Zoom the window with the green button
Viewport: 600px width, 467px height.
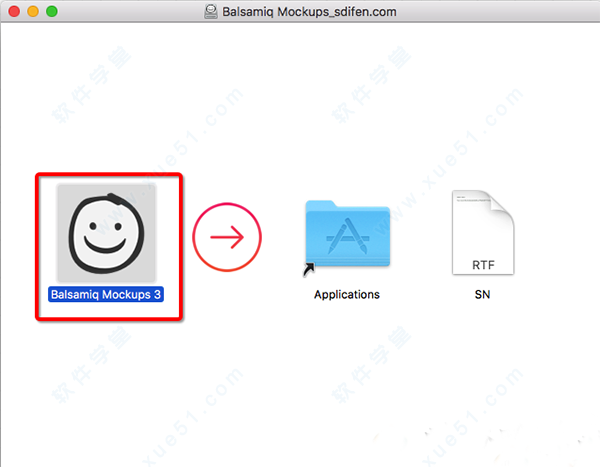[x=52, y=11]
